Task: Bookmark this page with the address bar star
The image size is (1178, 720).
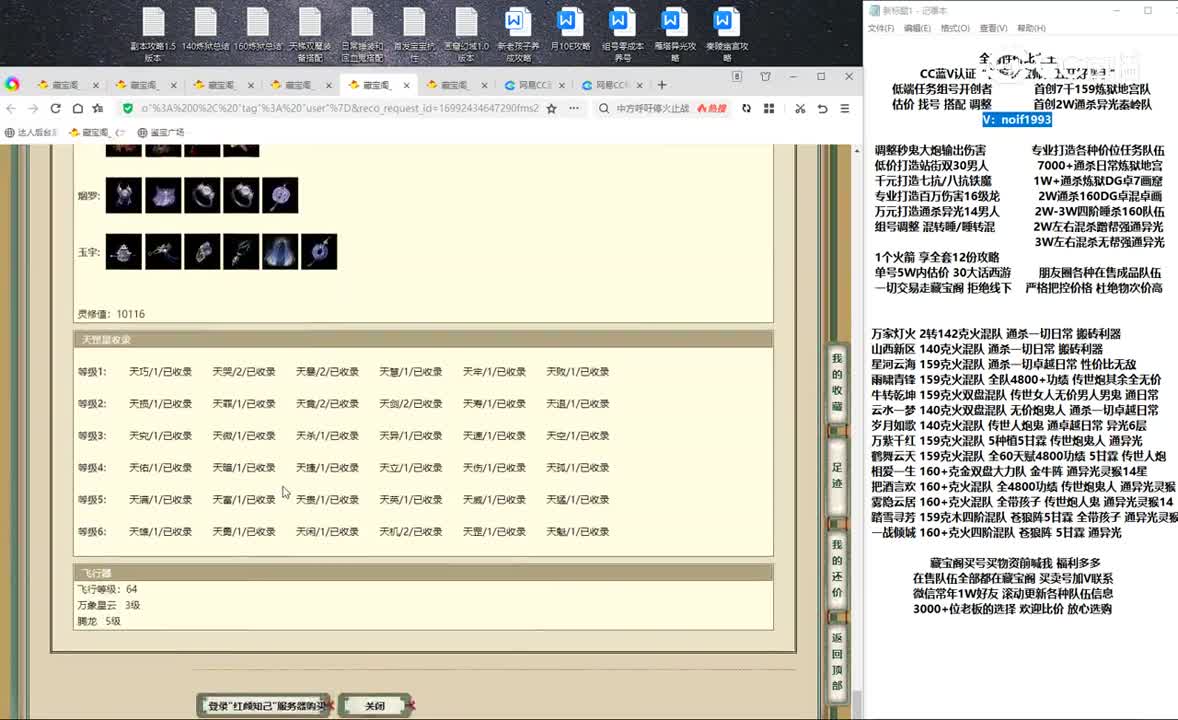Action: [551, 108]
